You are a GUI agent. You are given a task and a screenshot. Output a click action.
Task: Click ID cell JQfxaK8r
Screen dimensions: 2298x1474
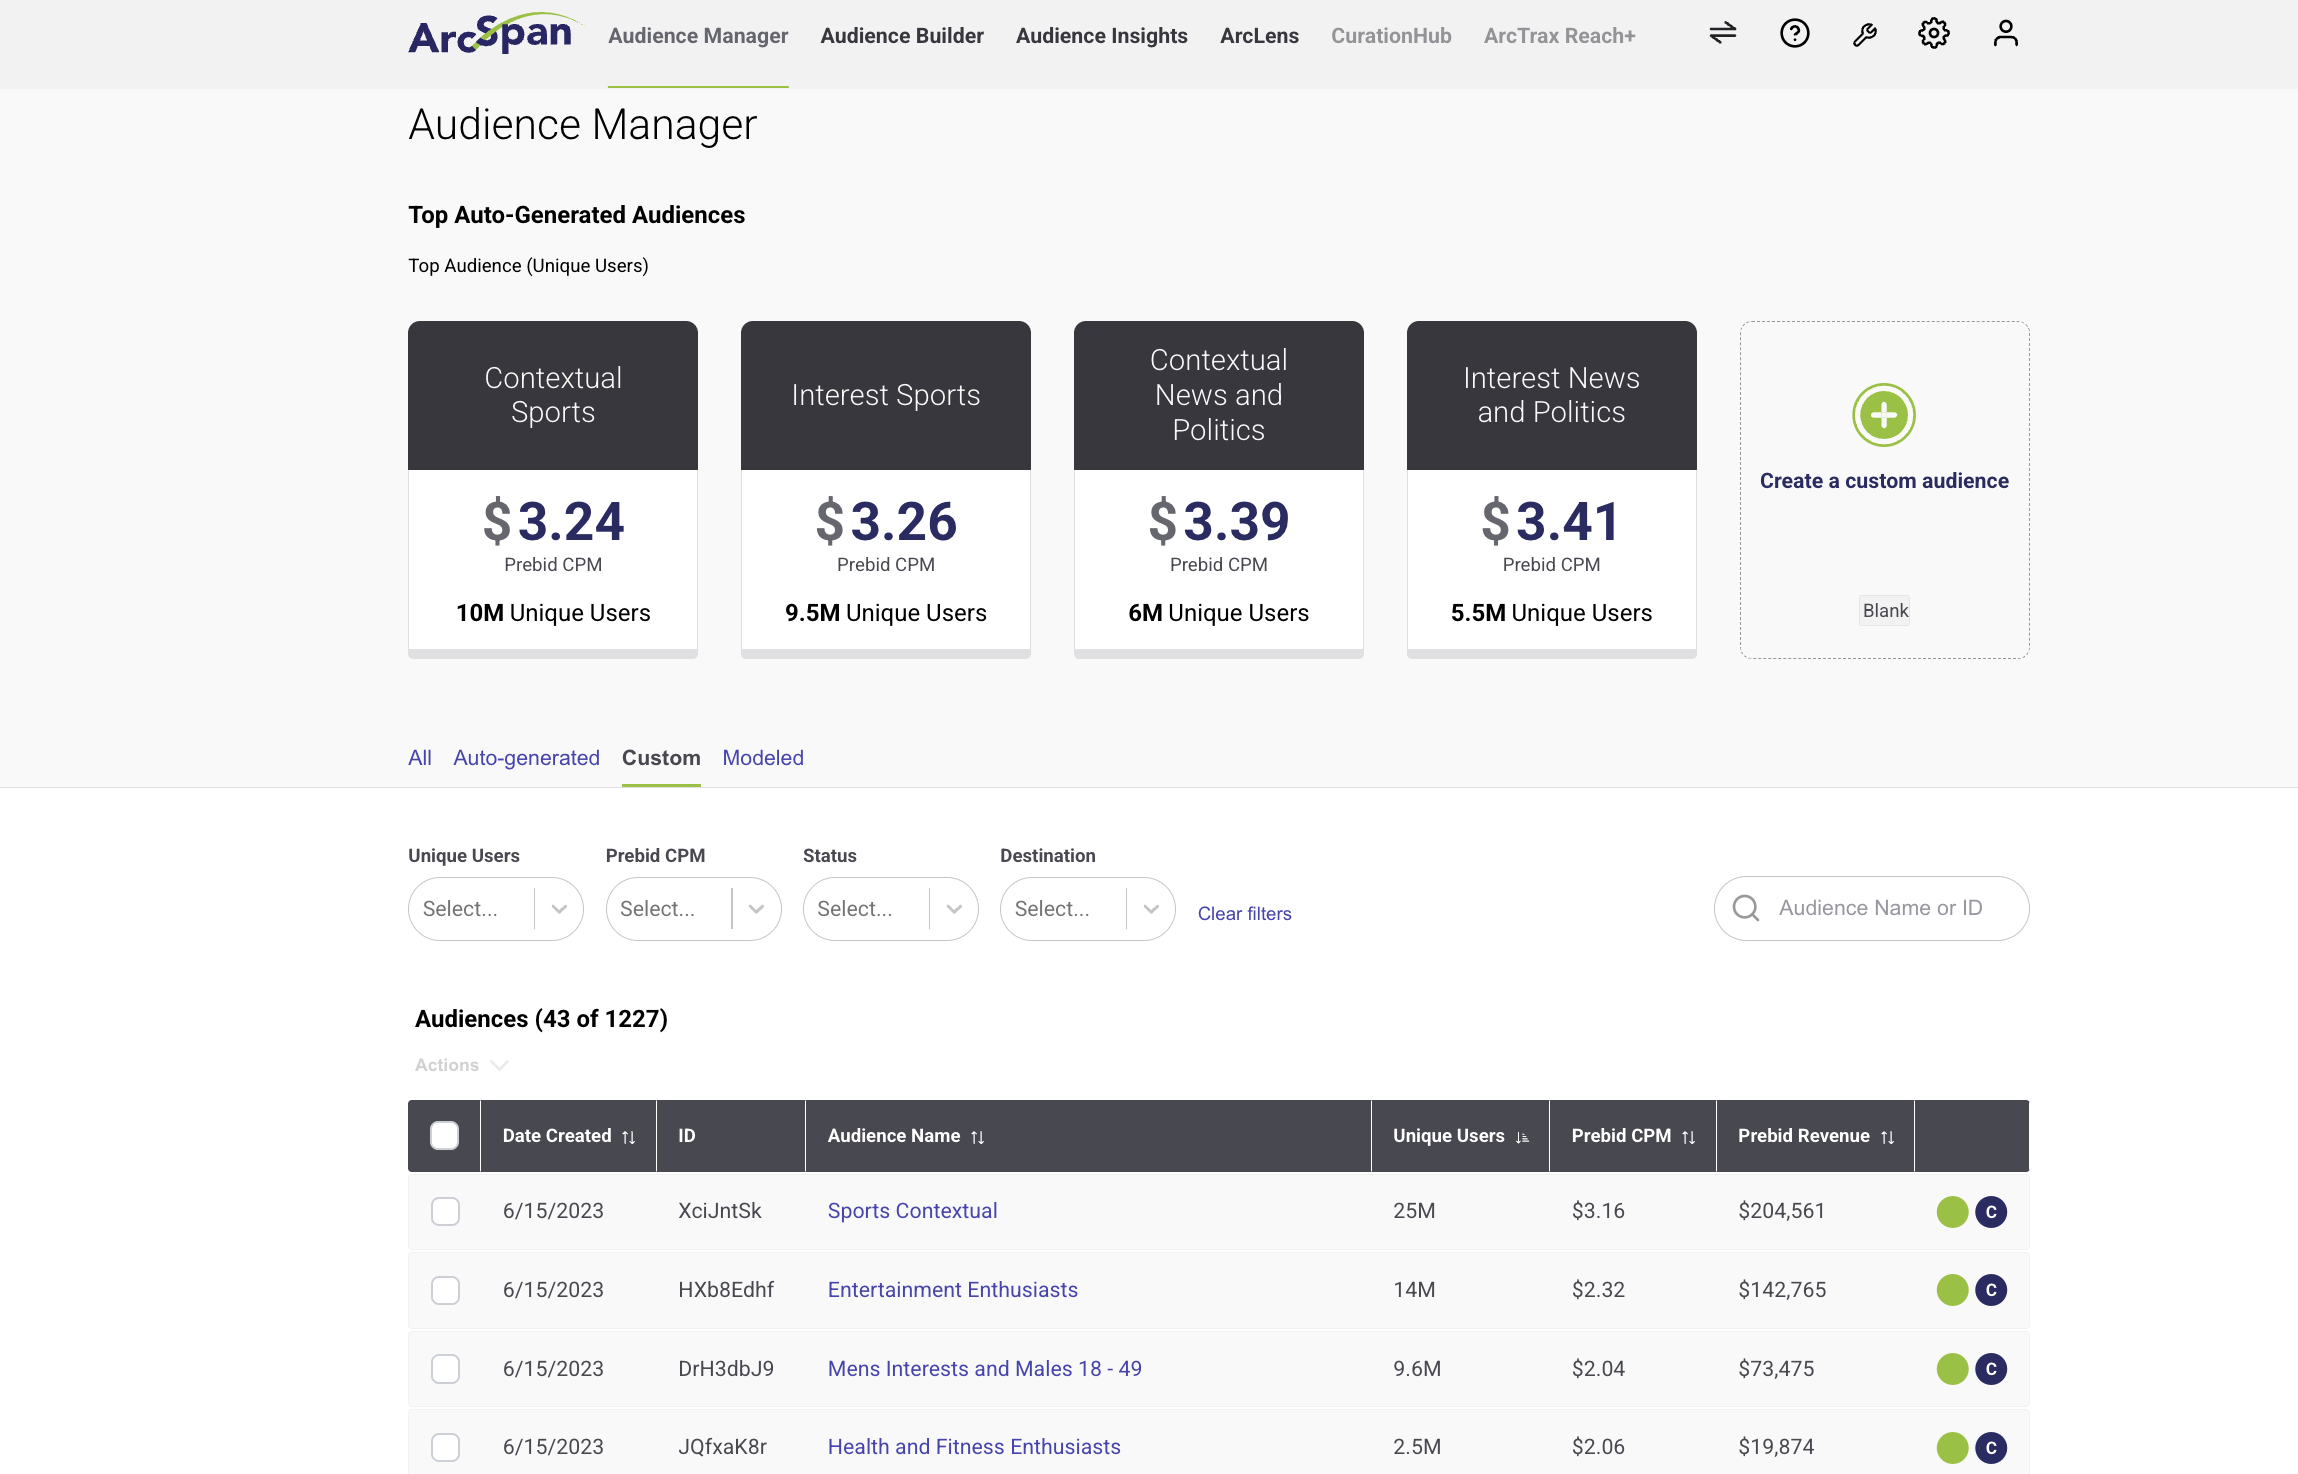pyautogui.click(x=722, y=1447)
